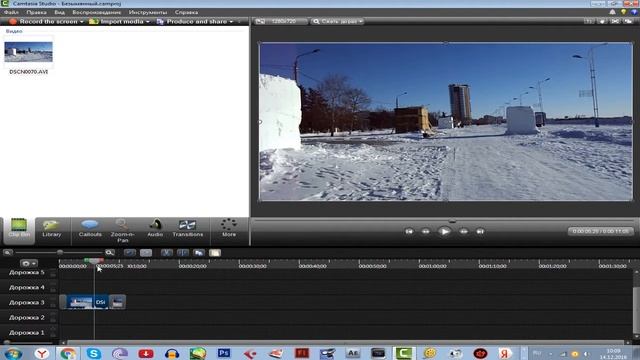The height and width of the screenshot is (360, 640).
Task: Select the DSCN0070.AVI clip thumbnail
Action: pos(29,52)
